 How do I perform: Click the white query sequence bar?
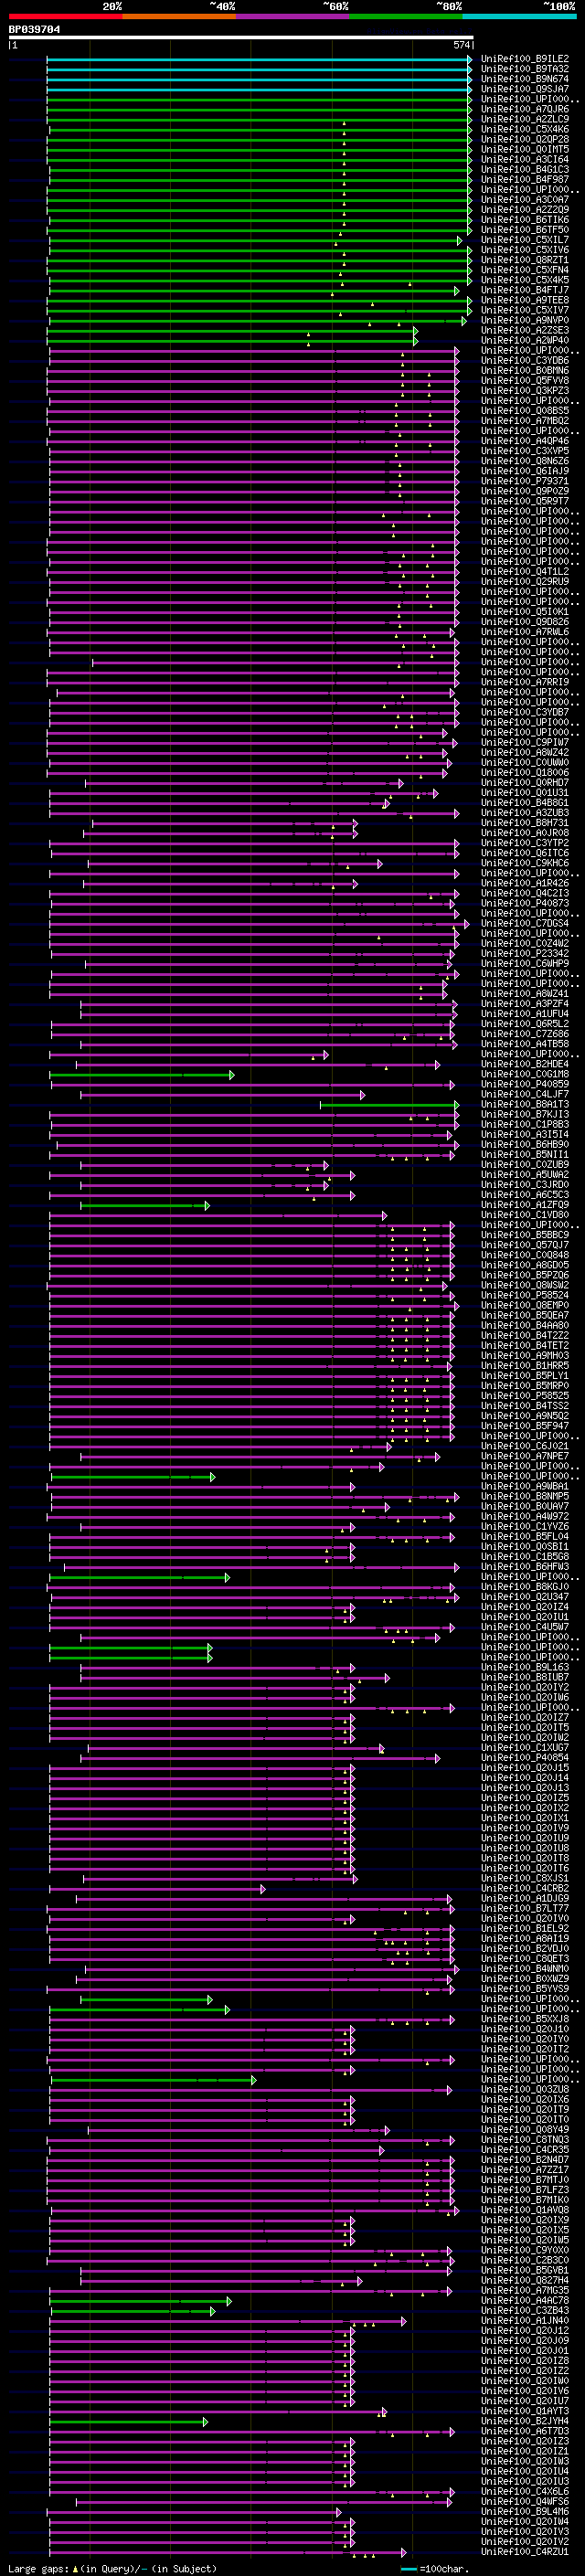pyautogui.click(x=241, y=38)
